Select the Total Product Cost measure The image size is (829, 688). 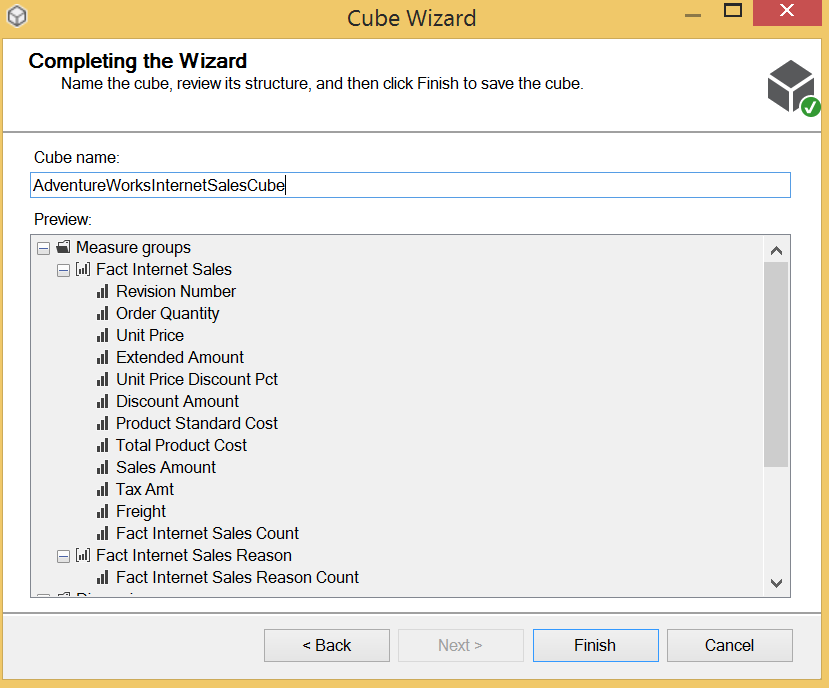pyautogui.click(x=181, y=446)
